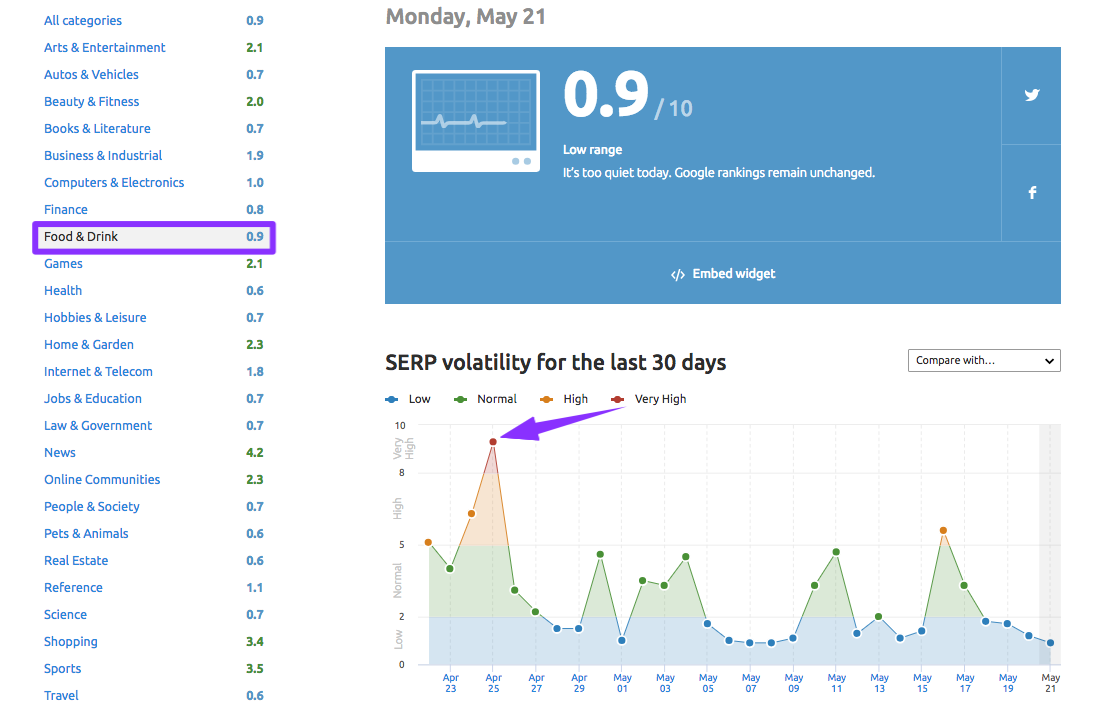
Task: Open the Real Estate category
Action: coord(76,562)
